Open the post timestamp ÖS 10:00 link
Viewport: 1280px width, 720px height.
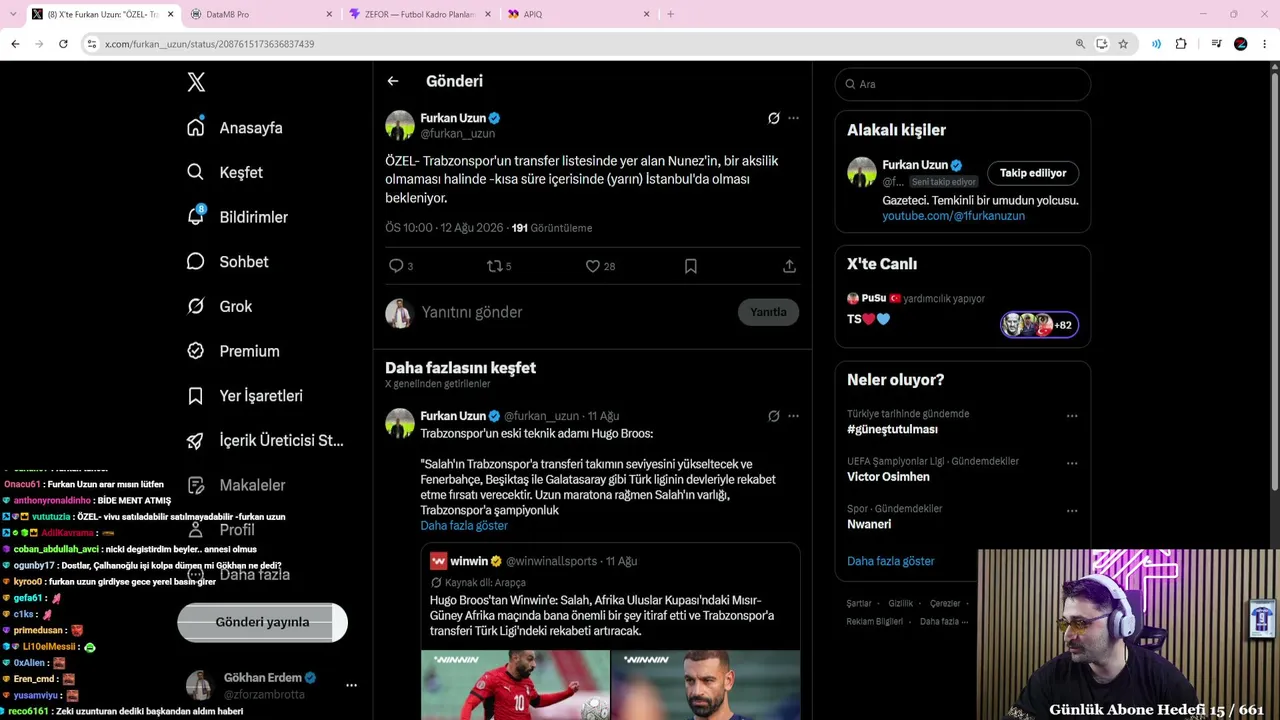click(x=445, y=228)
